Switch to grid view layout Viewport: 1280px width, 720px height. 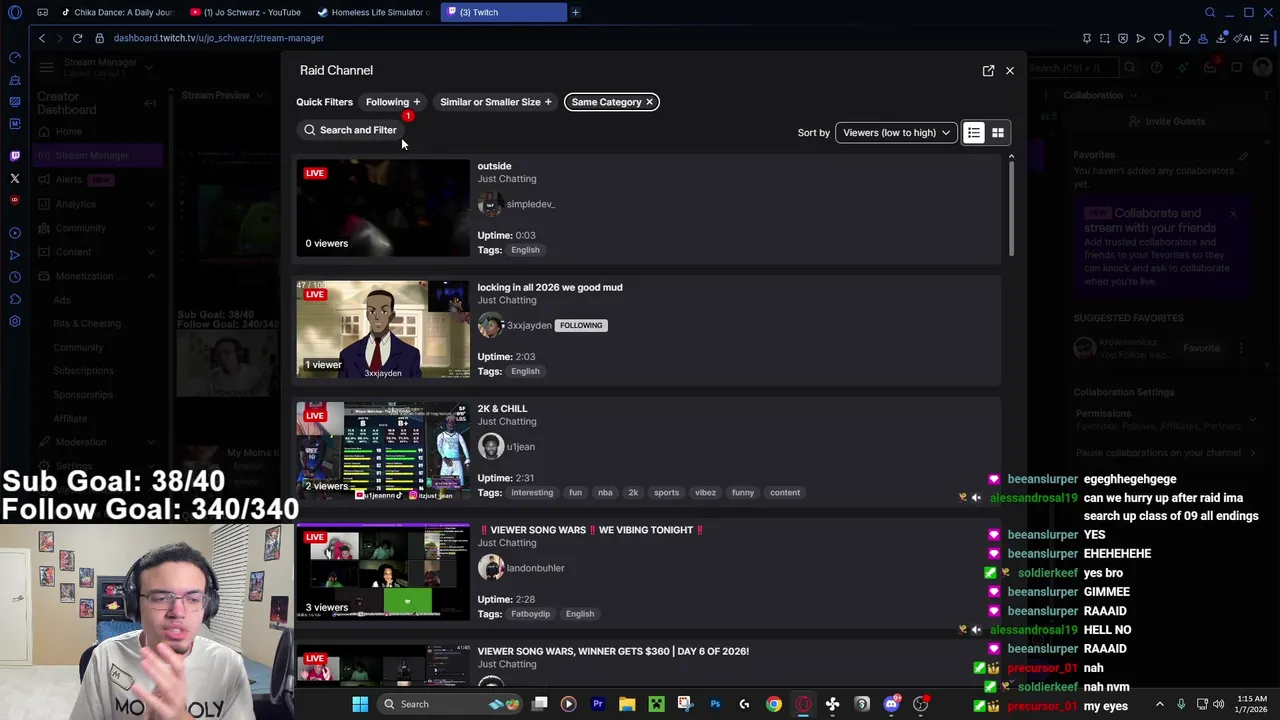coord(997,133)
